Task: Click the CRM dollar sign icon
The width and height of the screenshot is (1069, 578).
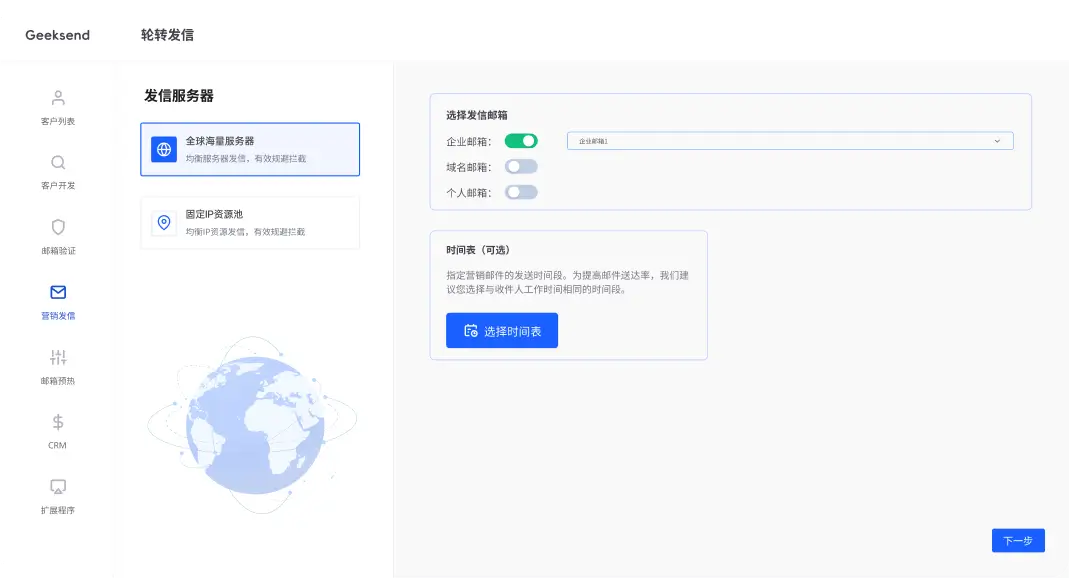Action: click(x=58, y=422)
